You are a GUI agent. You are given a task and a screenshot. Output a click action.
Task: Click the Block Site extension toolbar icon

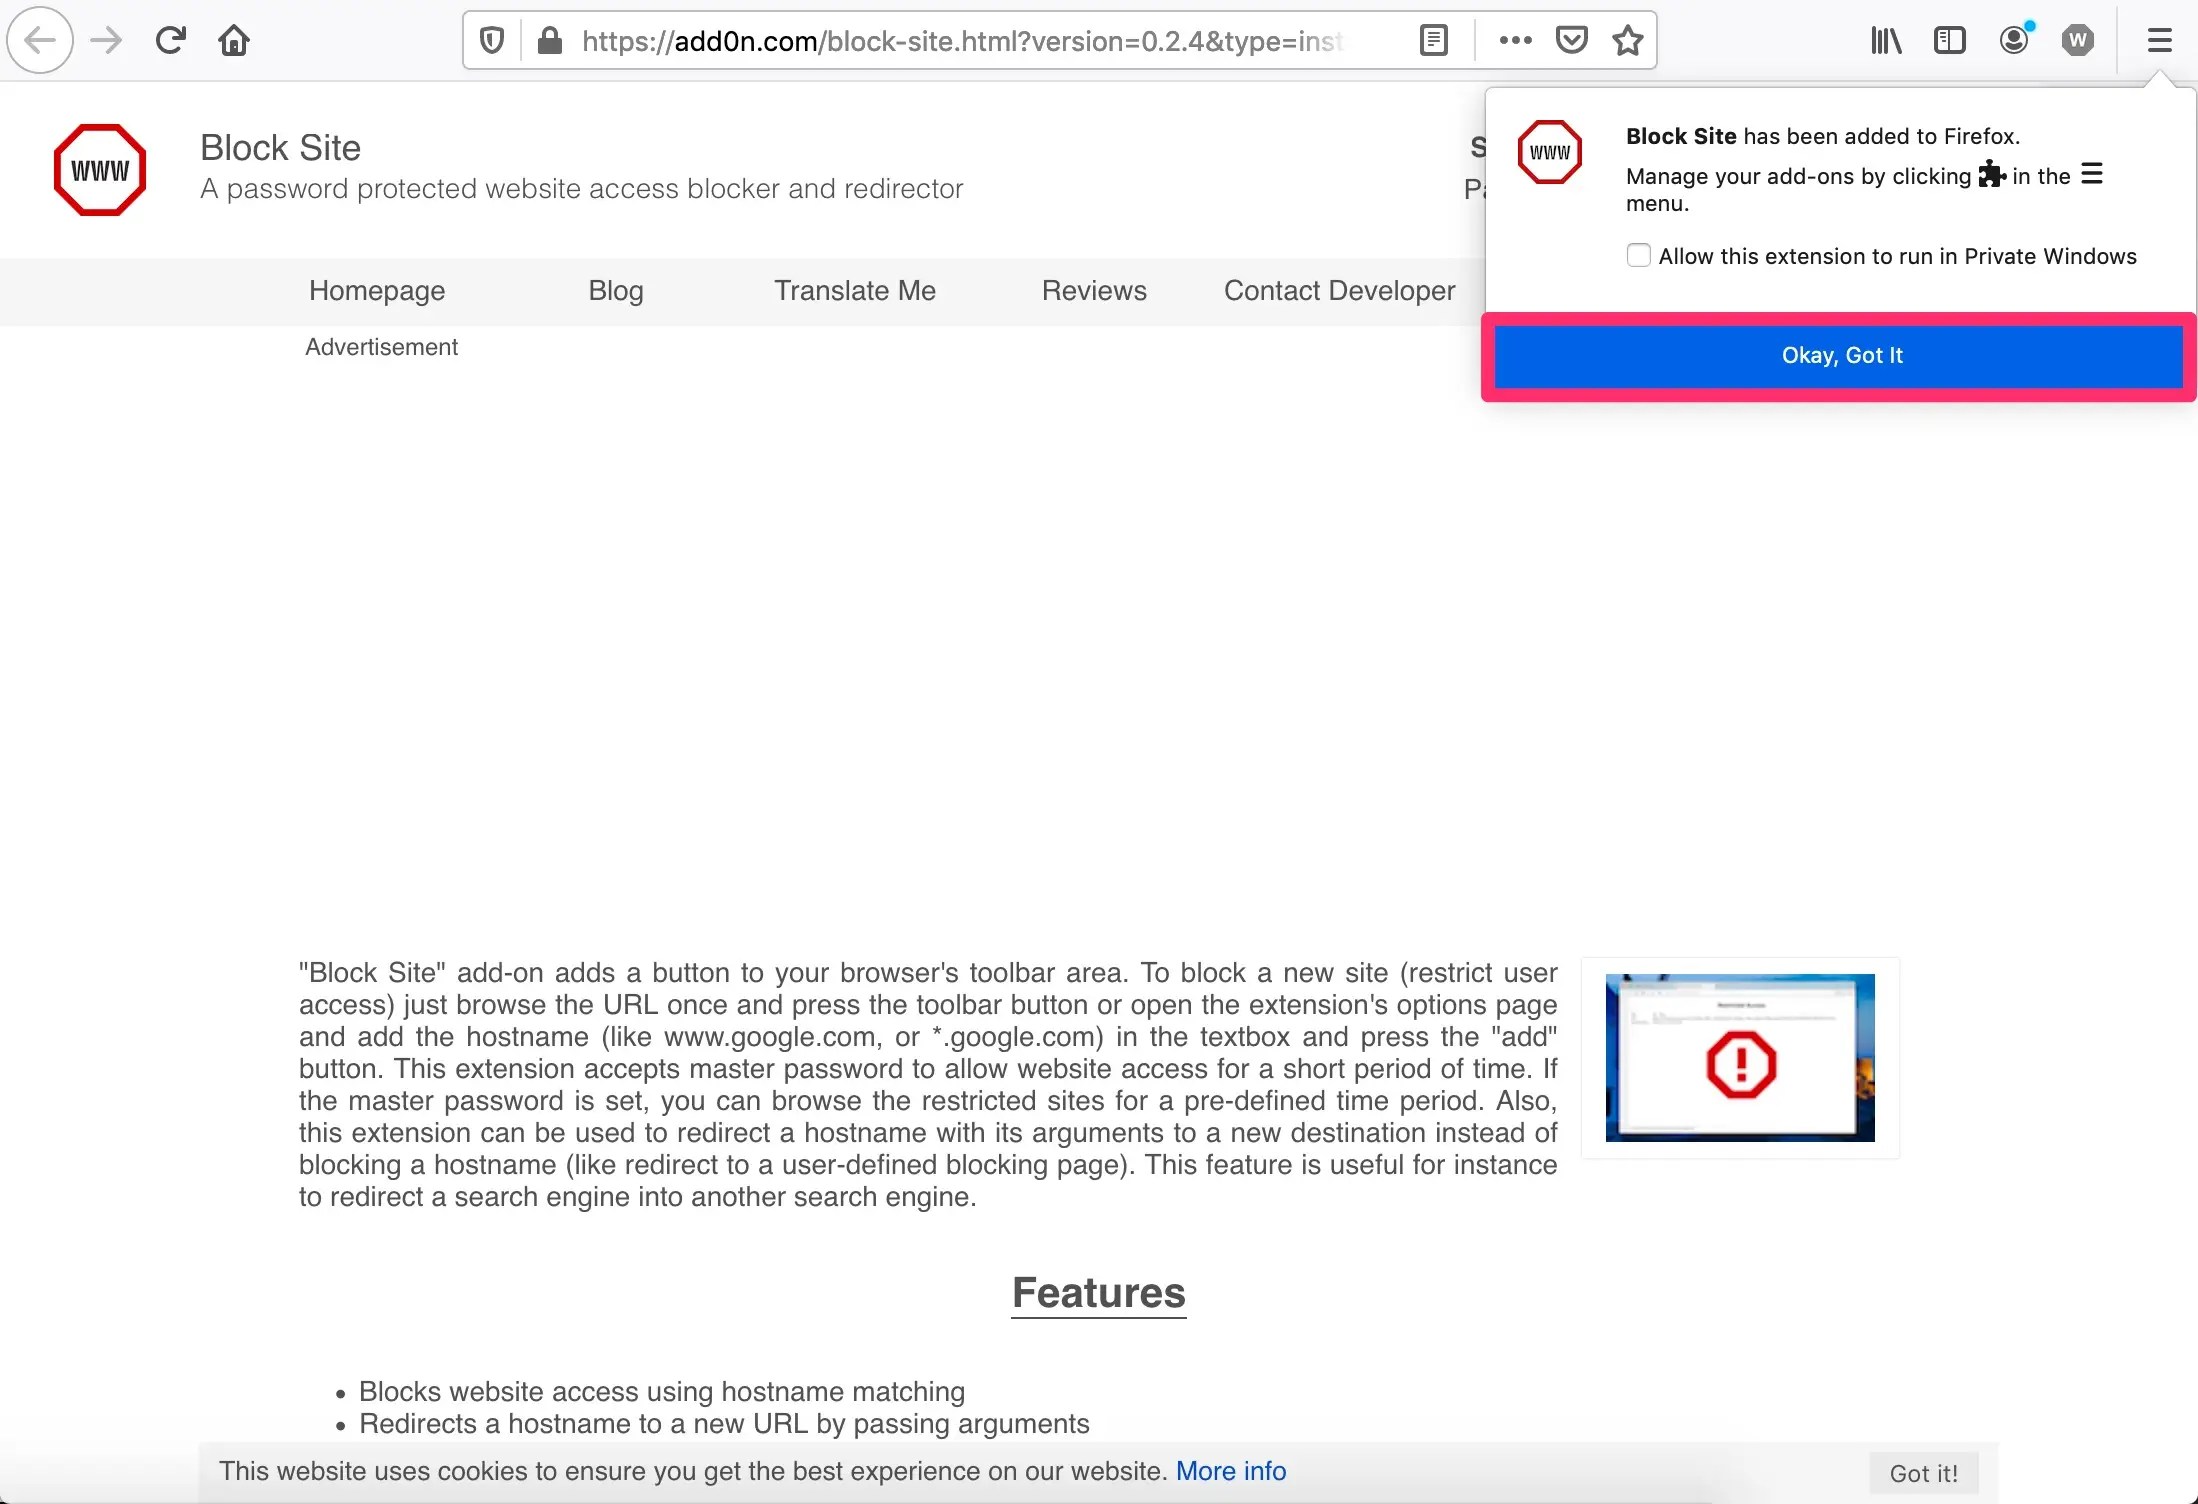[x=2078, y=40]
